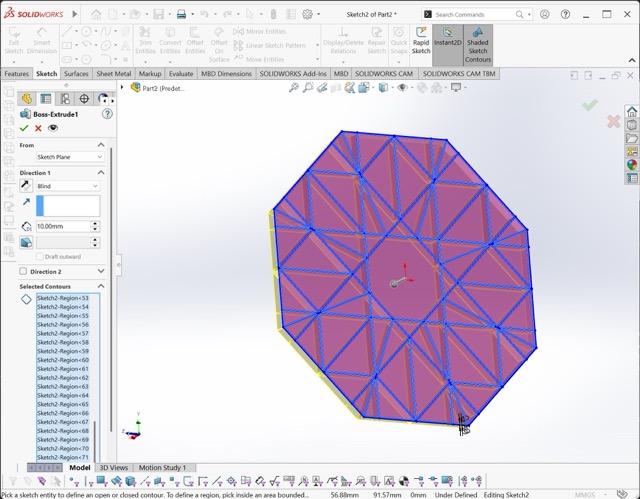Click the Zoom to Area icon
The height and width of the screenshot is (499, 640).
(x=308, y=87)
